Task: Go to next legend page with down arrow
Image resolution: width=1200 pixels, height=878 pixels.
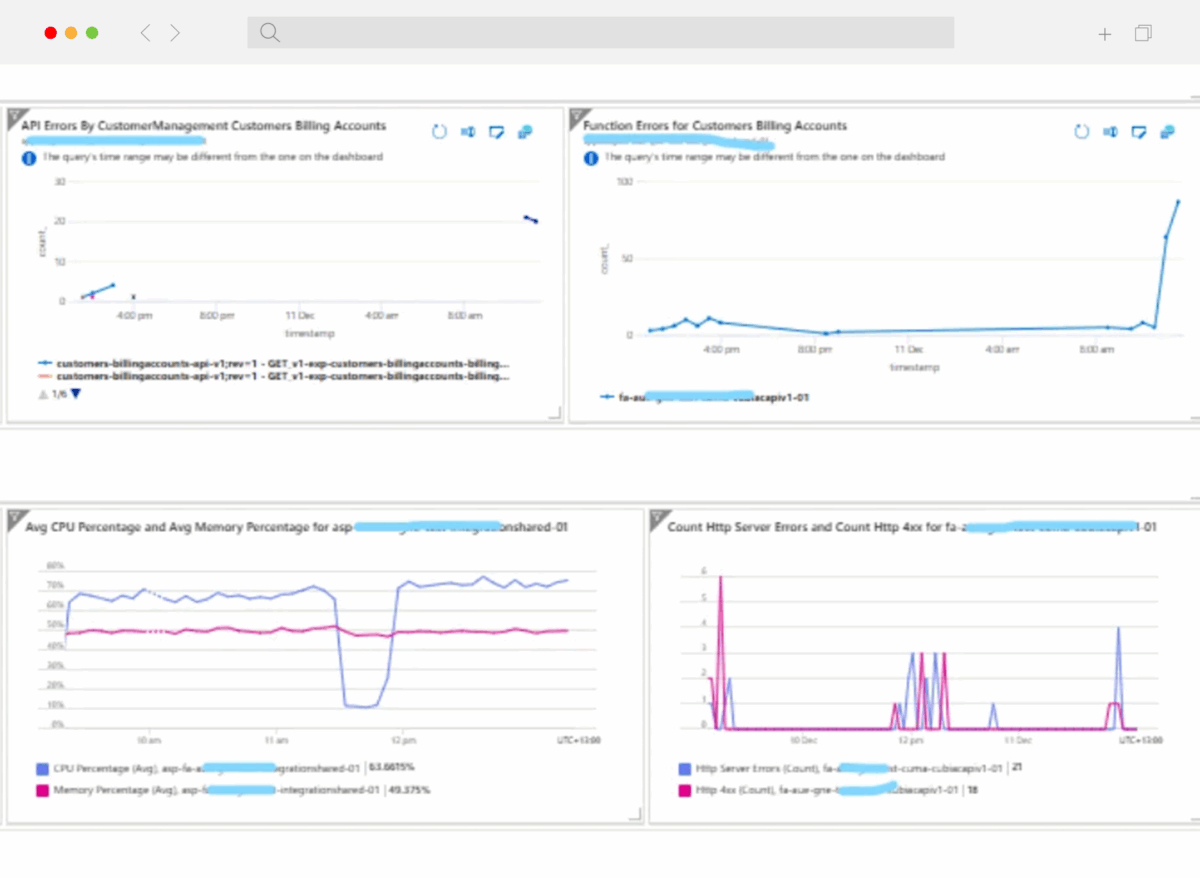Action: point(76,394)
